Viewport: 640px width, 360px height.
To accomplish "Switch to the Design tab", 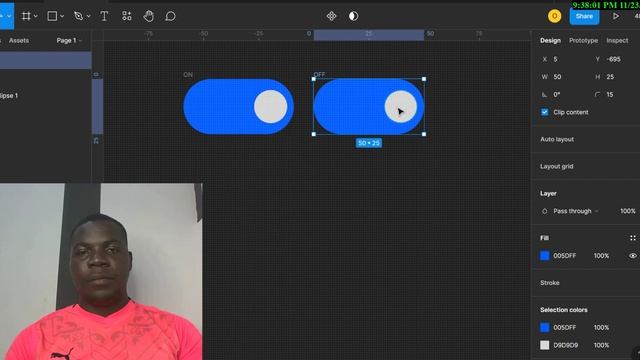I will 550,40.
